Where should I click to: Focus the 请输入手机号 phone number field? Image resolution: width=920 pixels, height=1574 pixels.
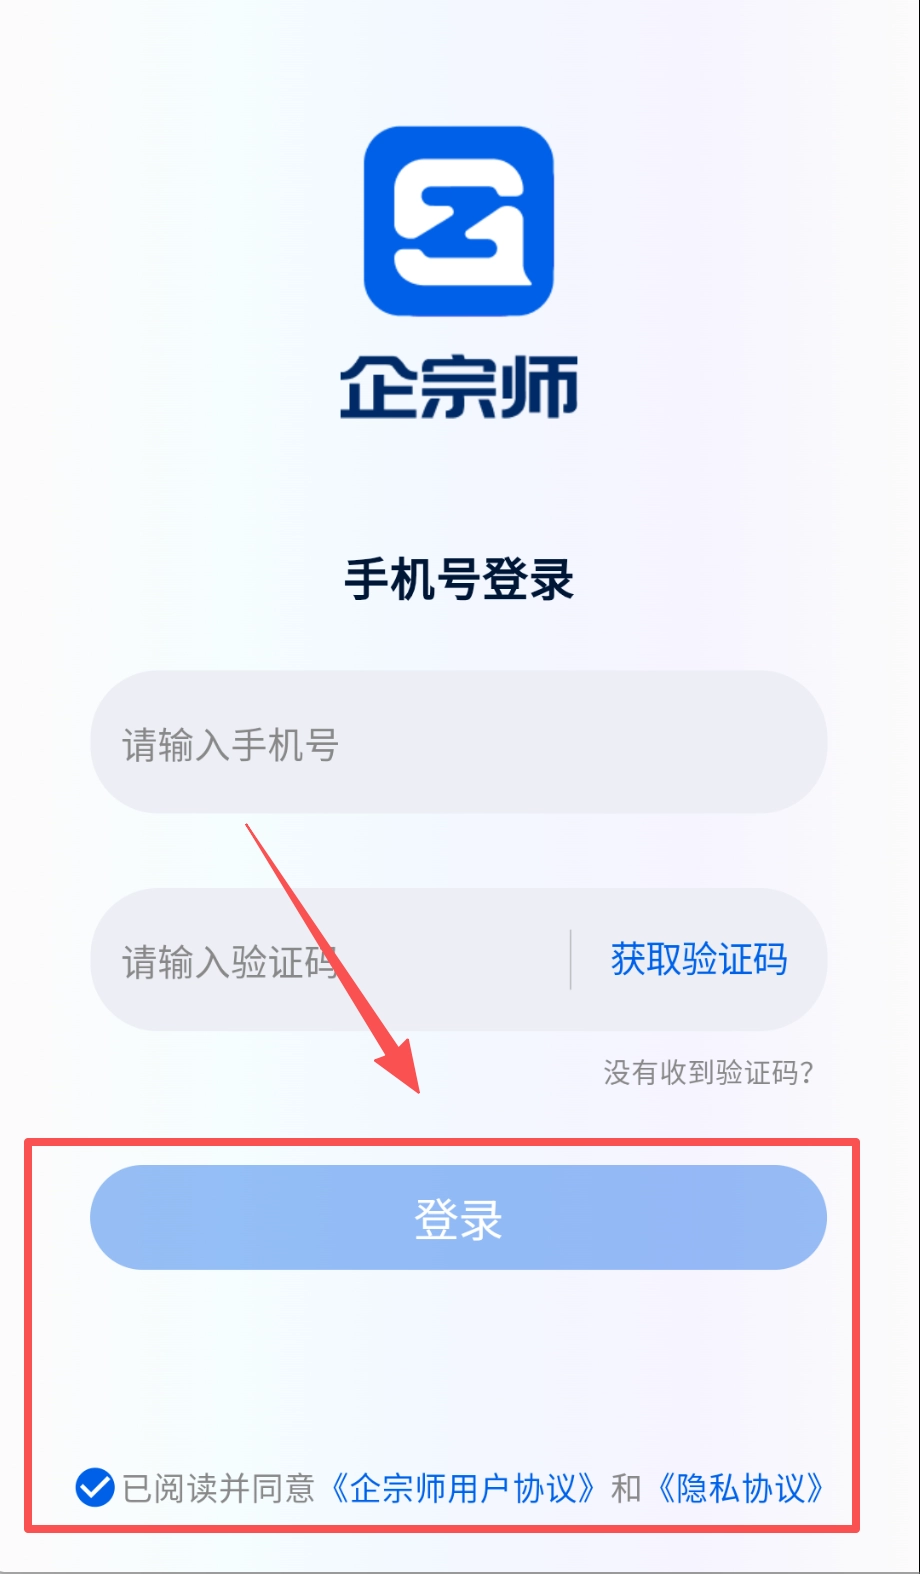click(x=459, y=742)
